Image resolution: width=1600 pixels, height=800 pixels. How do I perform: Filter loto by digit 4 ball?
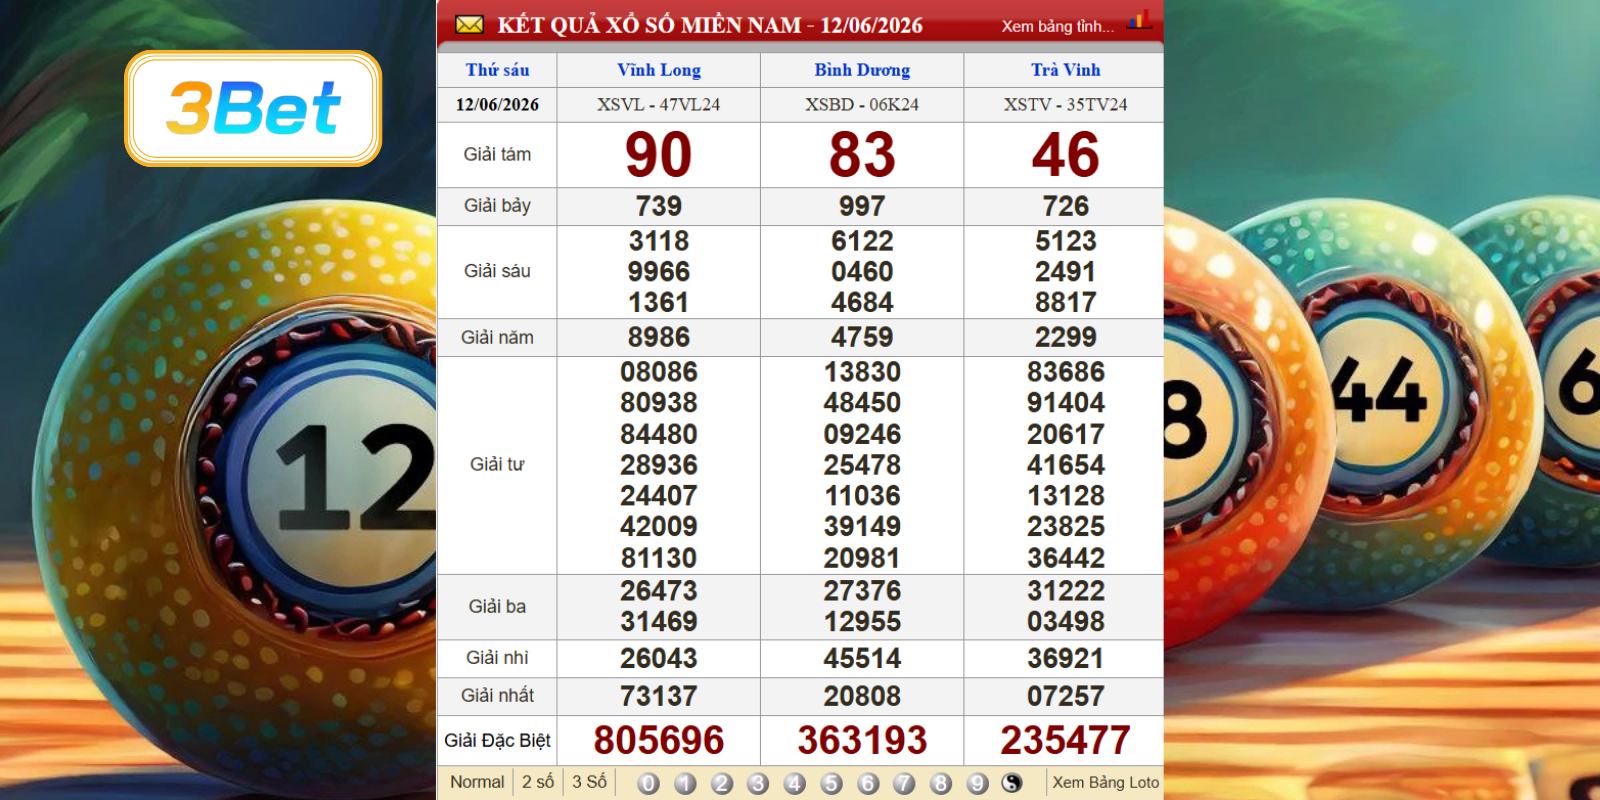(795, 783)
